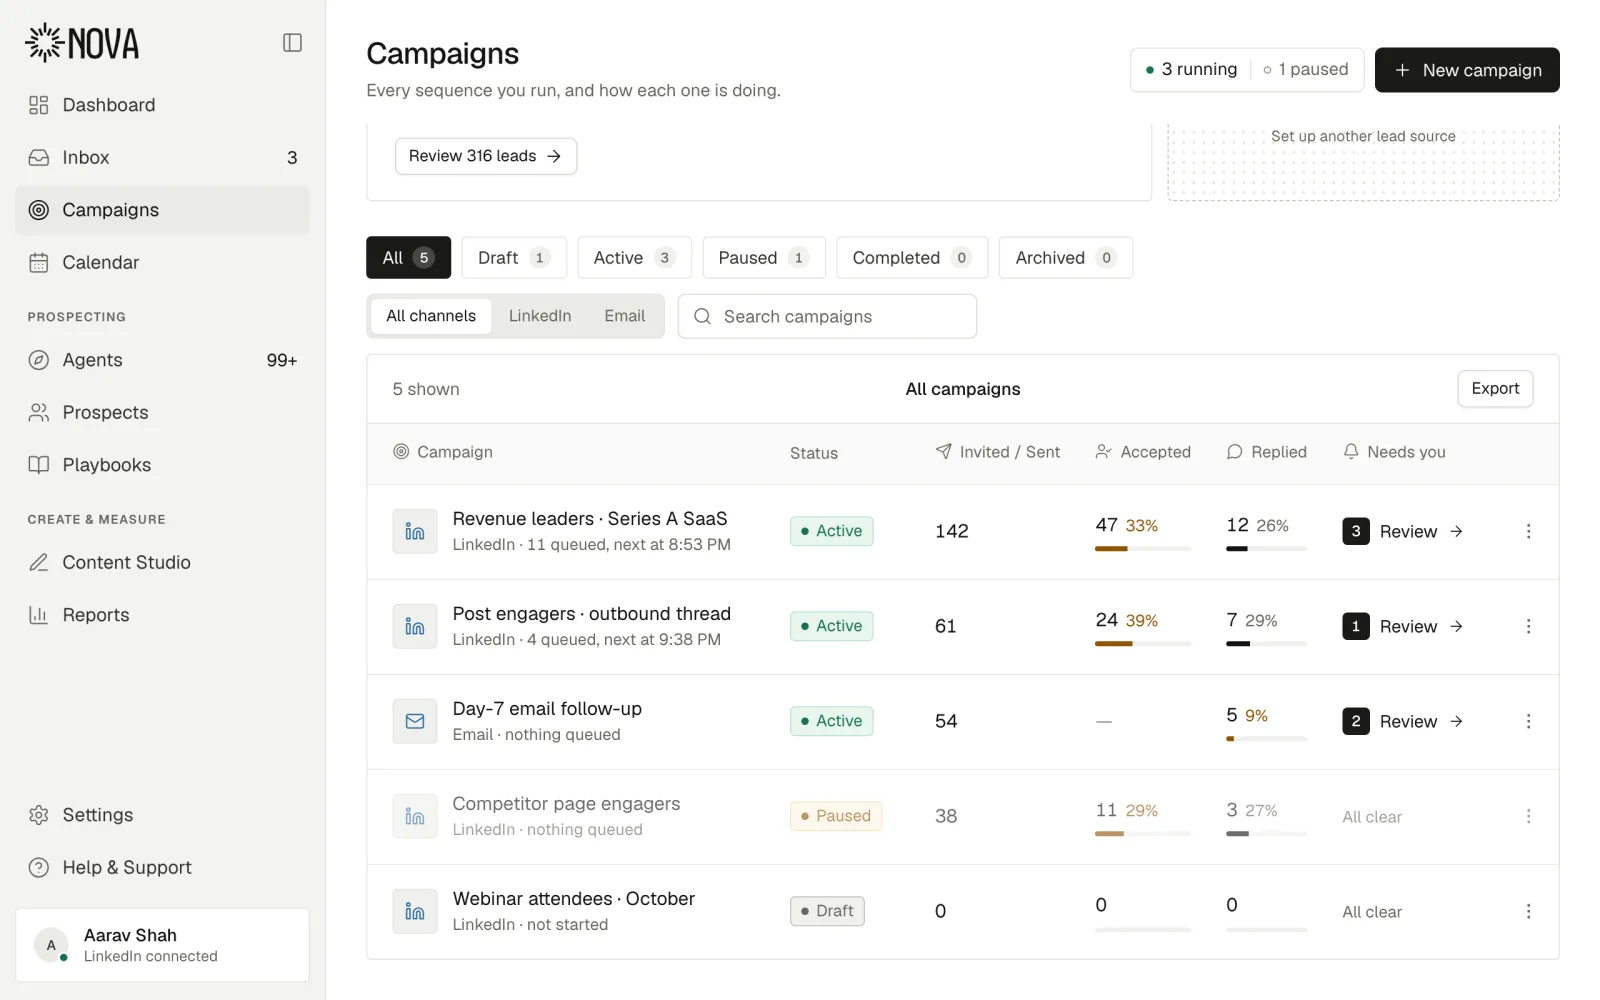Open Aarav Shah account card
The width and height of the screenshot is (1600, 1000).
tap(162, 945)
